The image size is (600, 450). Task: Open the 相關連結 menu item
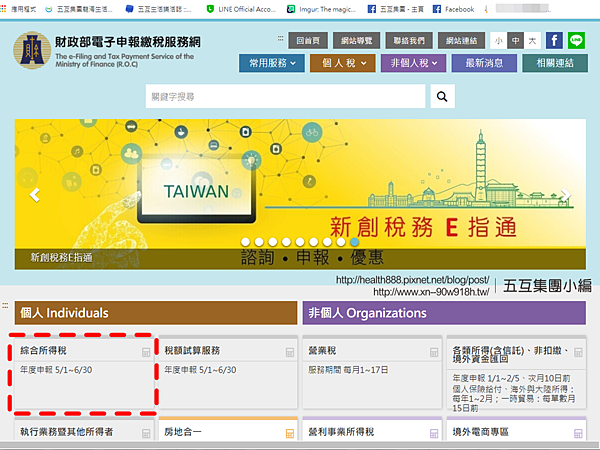[x=555, y=63]
